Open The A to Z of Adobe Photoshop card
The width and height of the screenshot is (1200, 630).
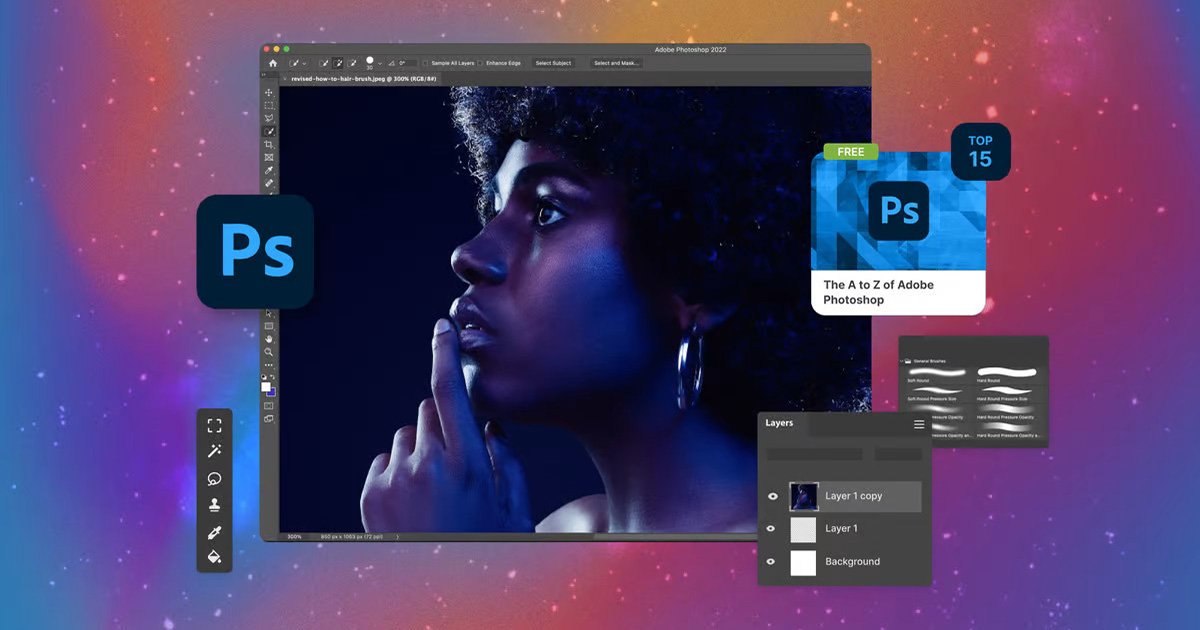[x=898, y=232]
